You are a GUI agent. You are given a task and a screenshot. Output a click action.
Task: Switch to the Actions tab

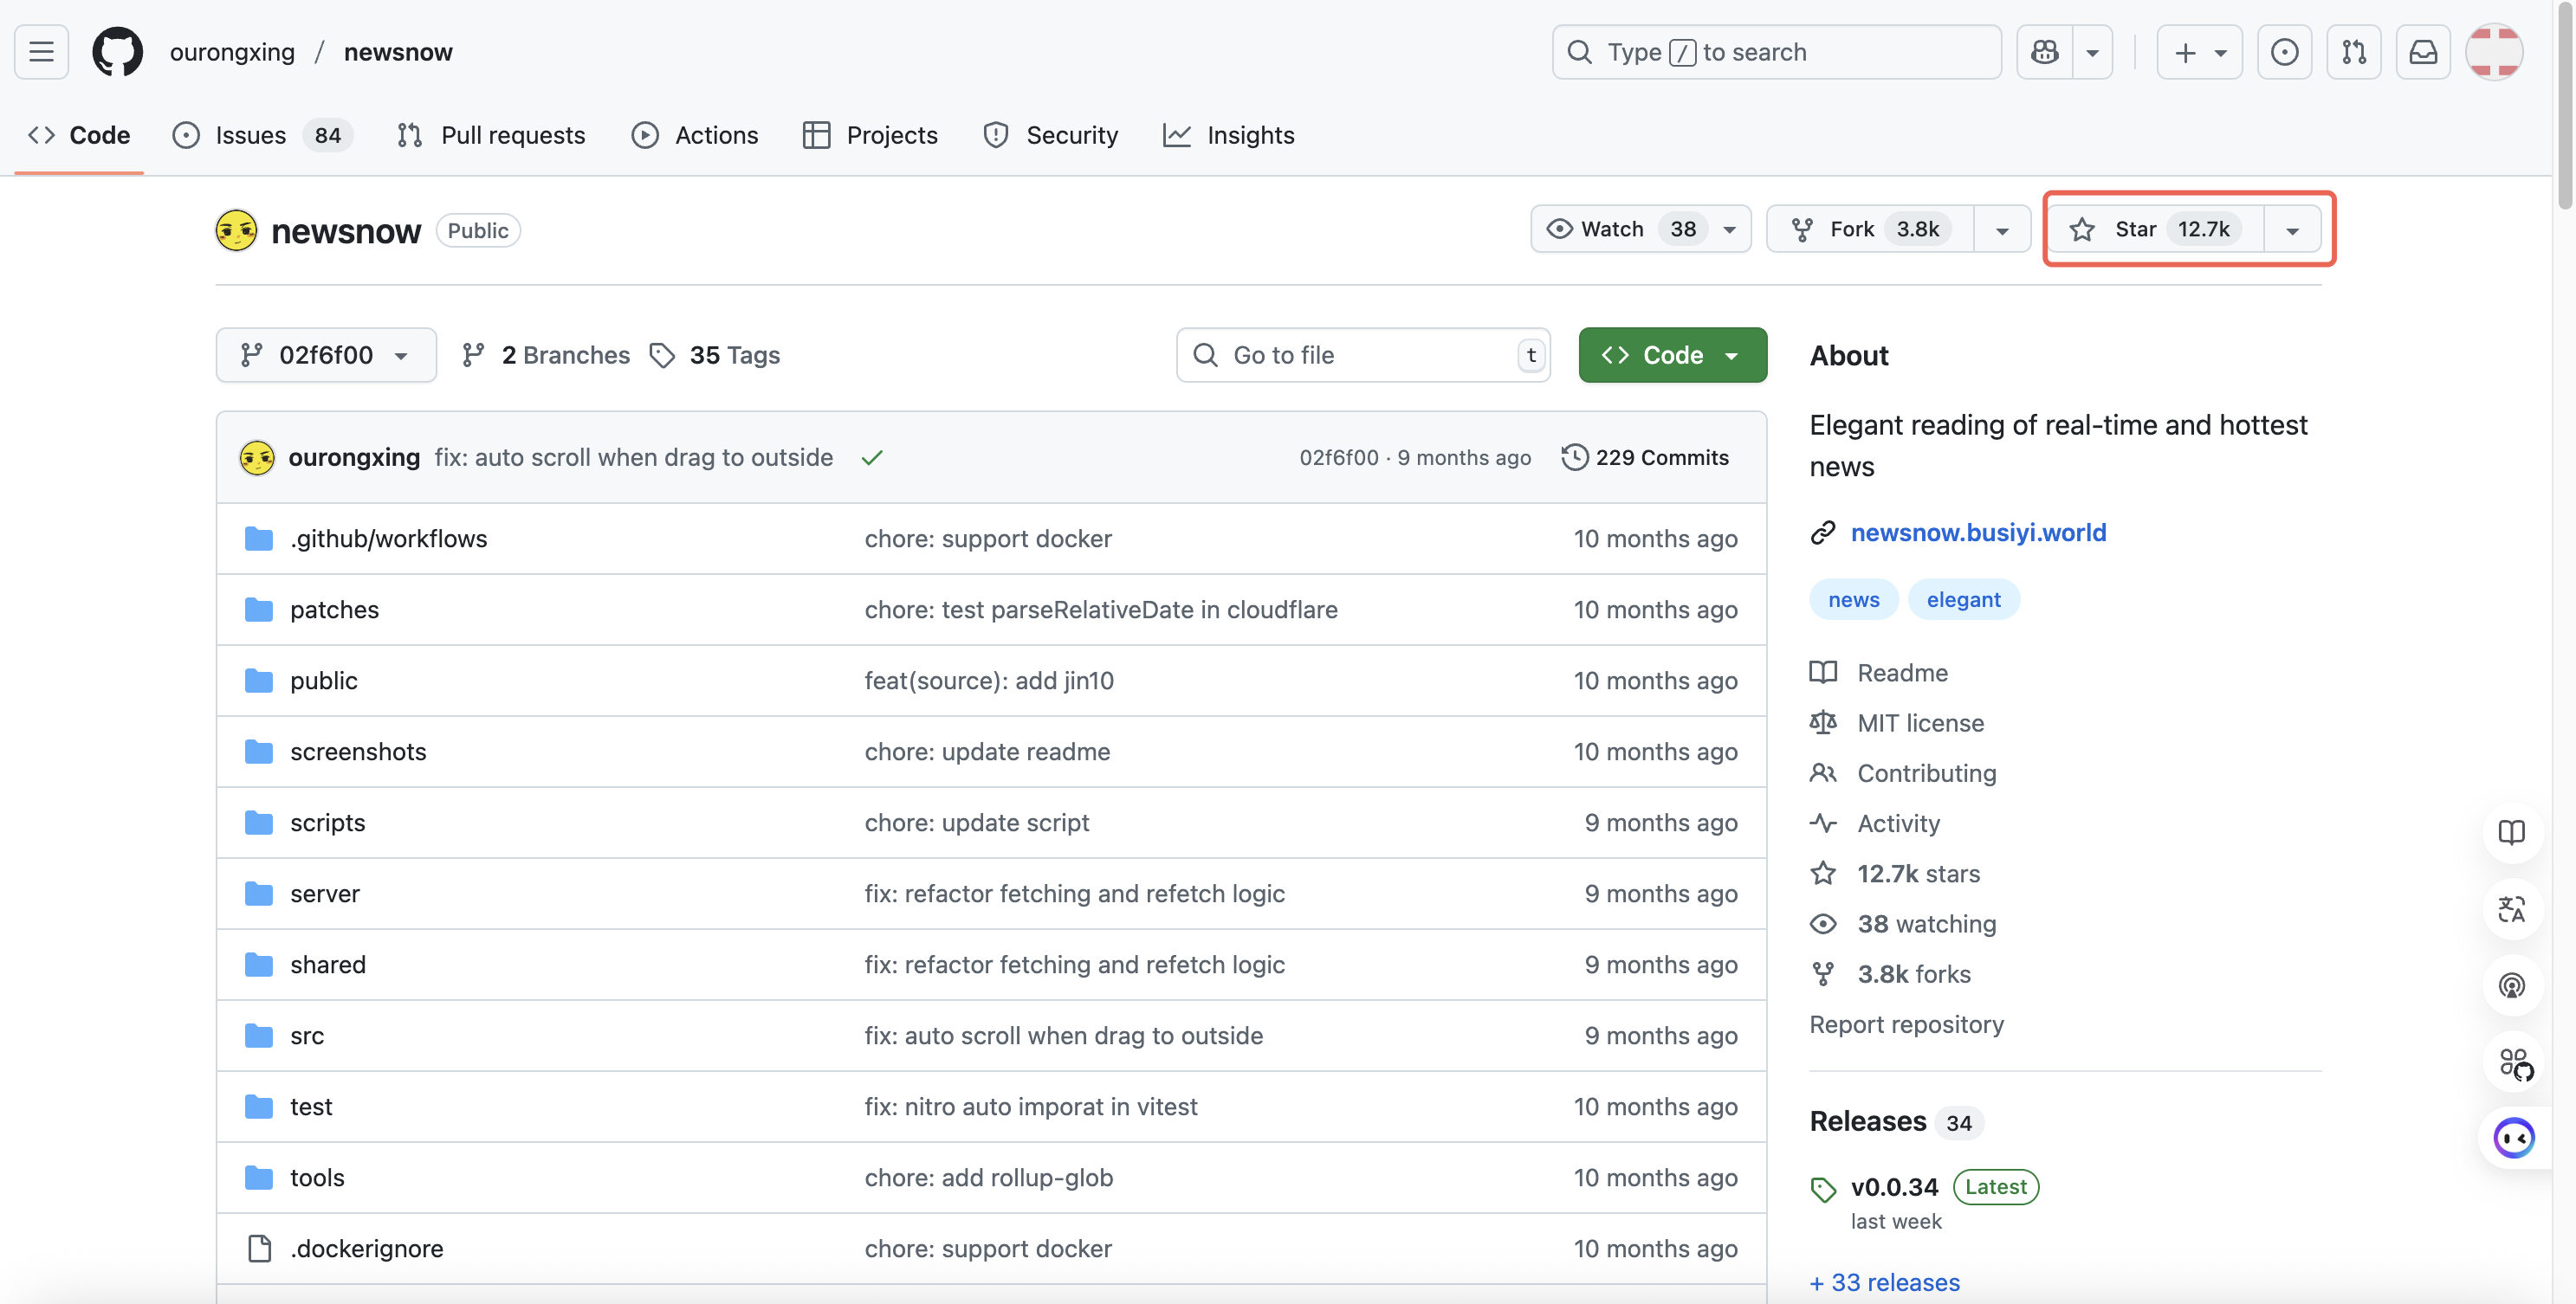(695, 135)
